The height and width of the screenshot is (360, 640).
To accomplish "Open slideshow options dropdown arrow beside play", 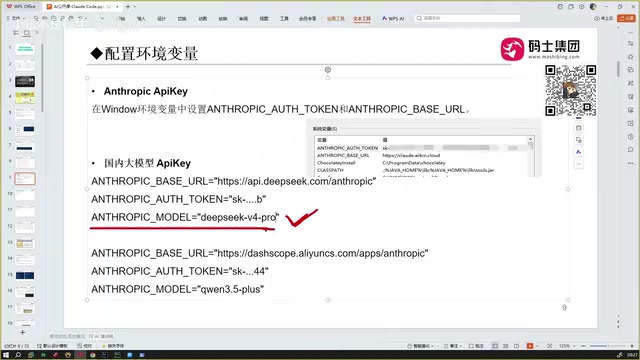I will (x=537, y=346).
